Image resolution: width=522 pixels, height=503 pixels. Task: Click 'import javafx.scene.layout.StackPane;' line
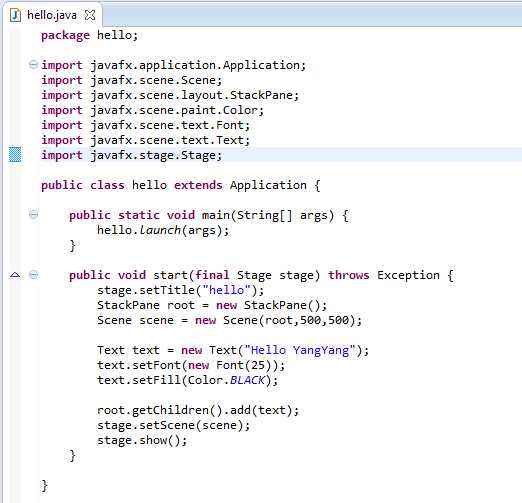tap(170, 95)
